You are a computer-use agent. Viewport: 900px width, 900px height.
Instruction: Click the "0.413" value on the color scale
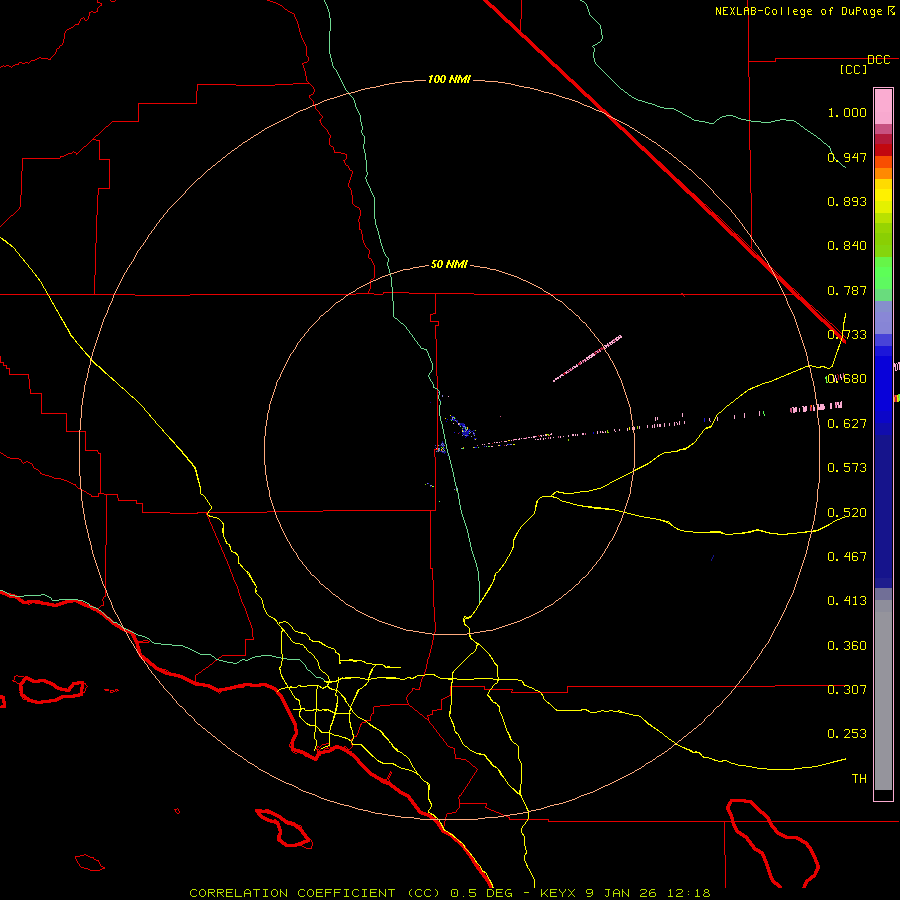pos(847,601)
